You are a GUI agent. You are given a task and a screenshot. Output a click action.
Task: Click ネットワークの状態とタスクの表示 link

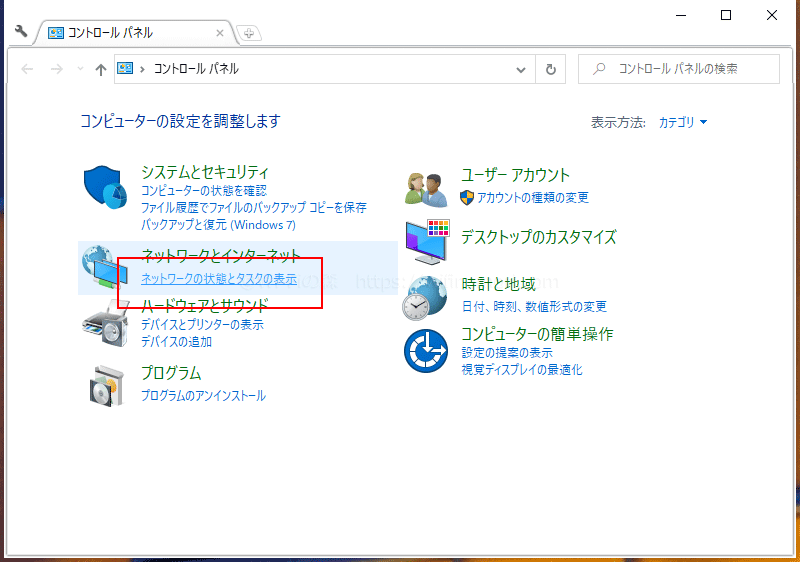pos(219,278)
